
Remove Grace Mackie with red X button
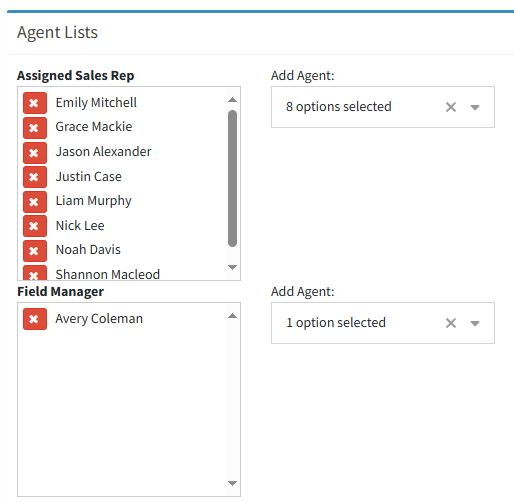35,128
